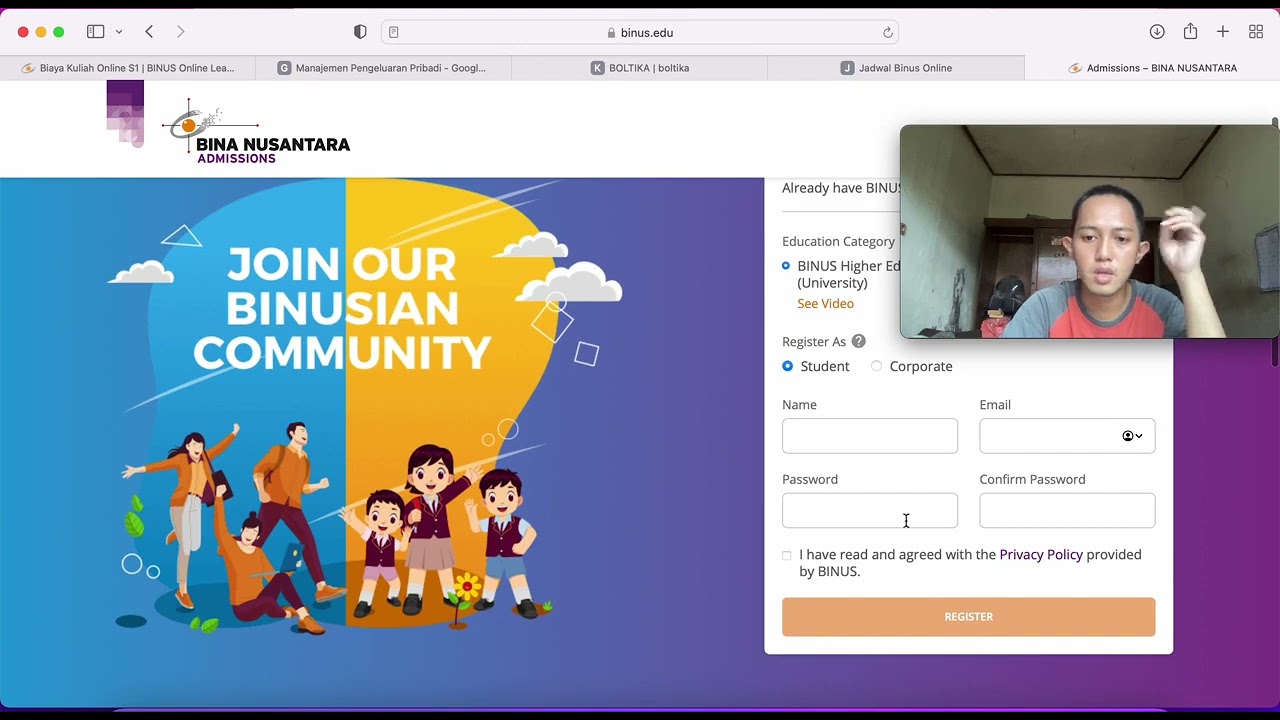Open the Share icon

(x=1190, y=32)
